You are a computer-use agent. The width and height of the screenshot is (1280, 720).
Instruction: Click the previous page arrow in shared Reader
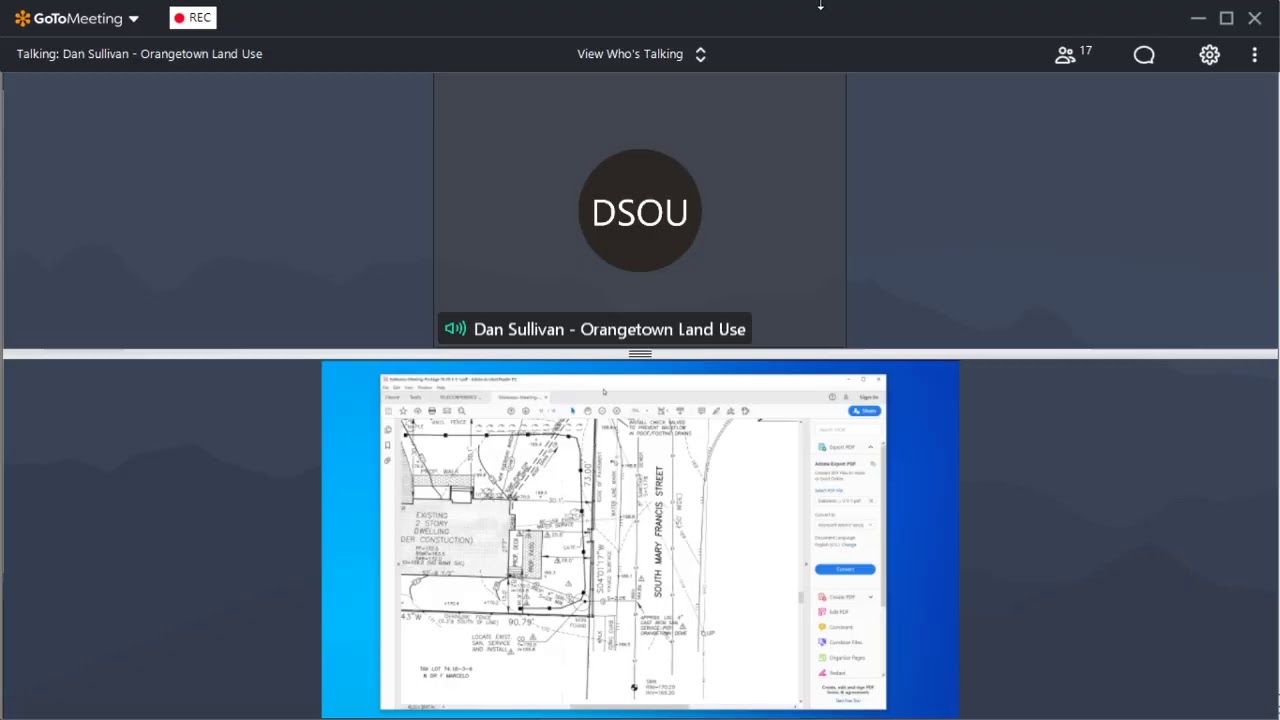(511, 411)
